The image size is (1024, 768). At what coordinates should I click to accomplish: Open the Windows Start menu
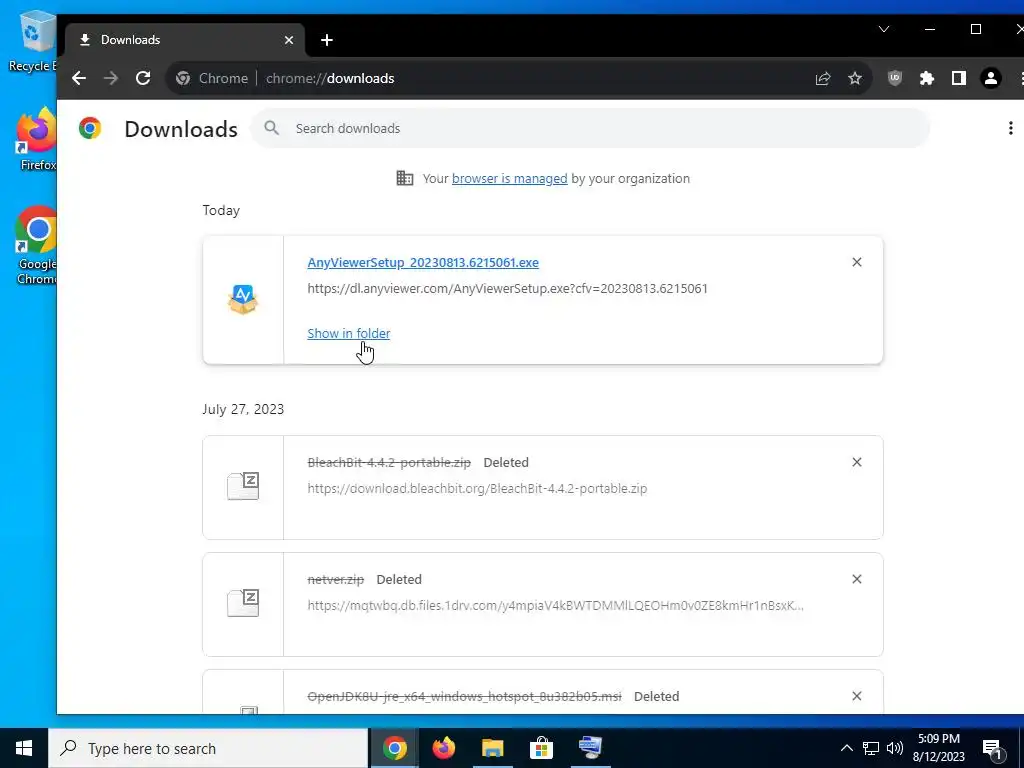click(x=24, y=748)
